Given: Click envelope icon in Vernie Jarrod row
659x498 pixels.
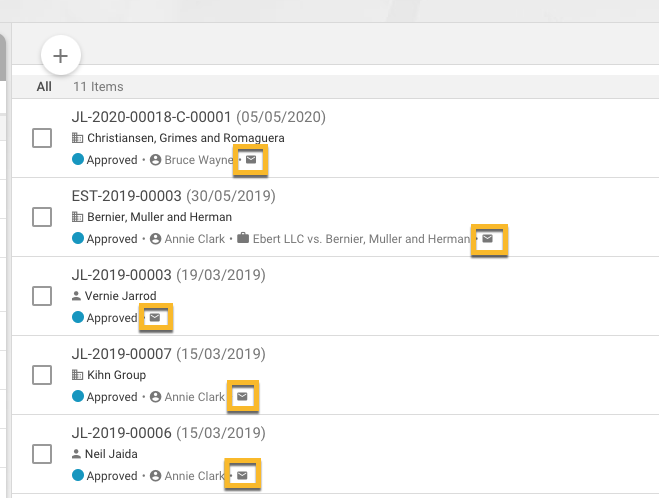Looking at the screenshot, I should coord(155,317).
